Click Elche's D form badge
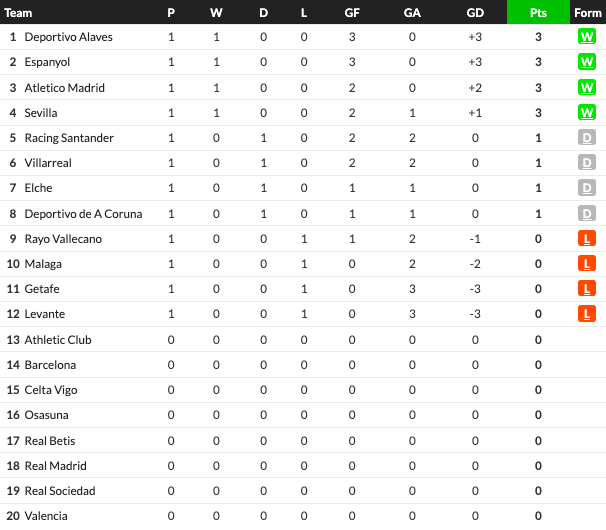606x530 pixels. click(586, 188)
